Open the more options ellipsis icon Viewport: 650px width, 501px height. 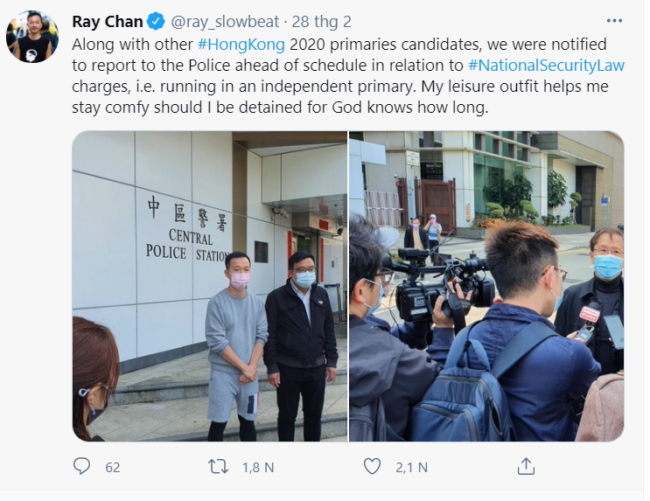[615, 21]
